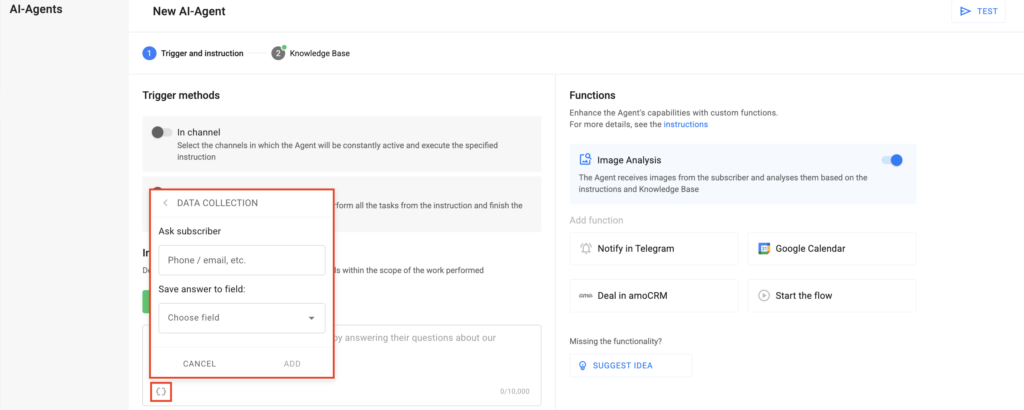
Task: Click the Image Analysis icon
Action: click(585, 160)
